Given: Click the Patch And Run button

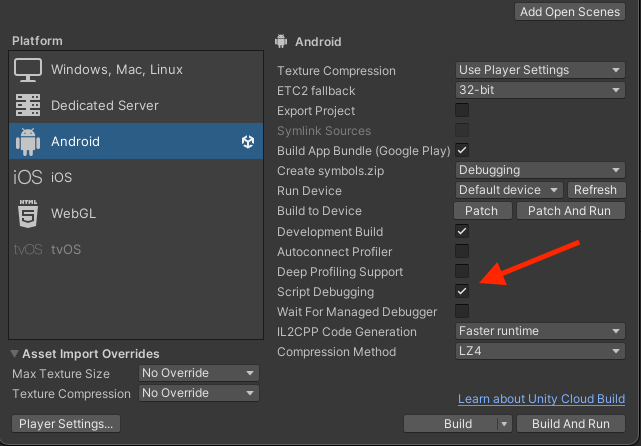Looking at the screenshot, I should [570, 211].
